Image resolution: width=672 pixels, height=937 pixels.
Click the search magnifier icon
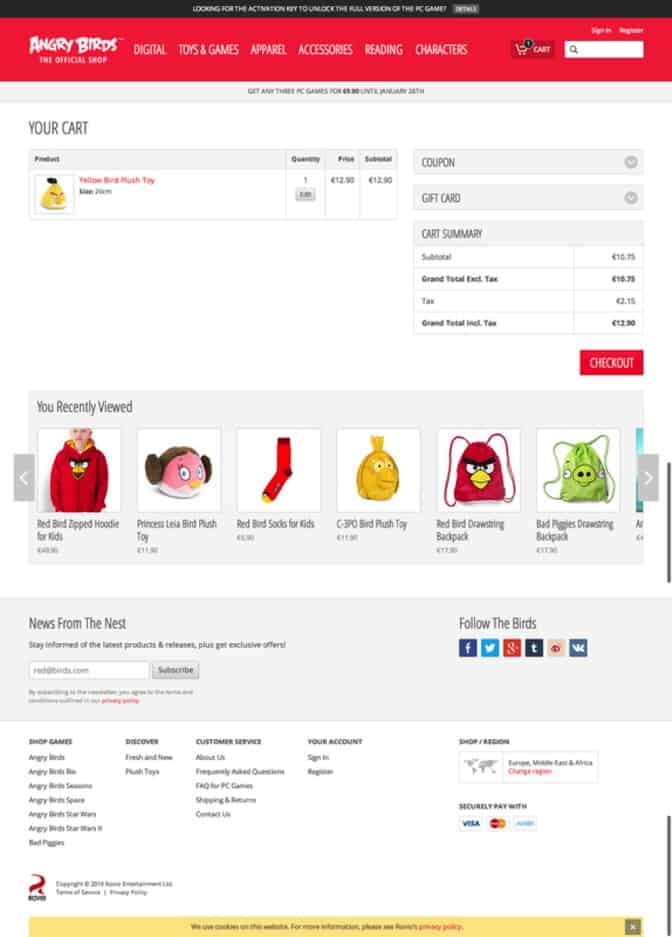[573, 50]
